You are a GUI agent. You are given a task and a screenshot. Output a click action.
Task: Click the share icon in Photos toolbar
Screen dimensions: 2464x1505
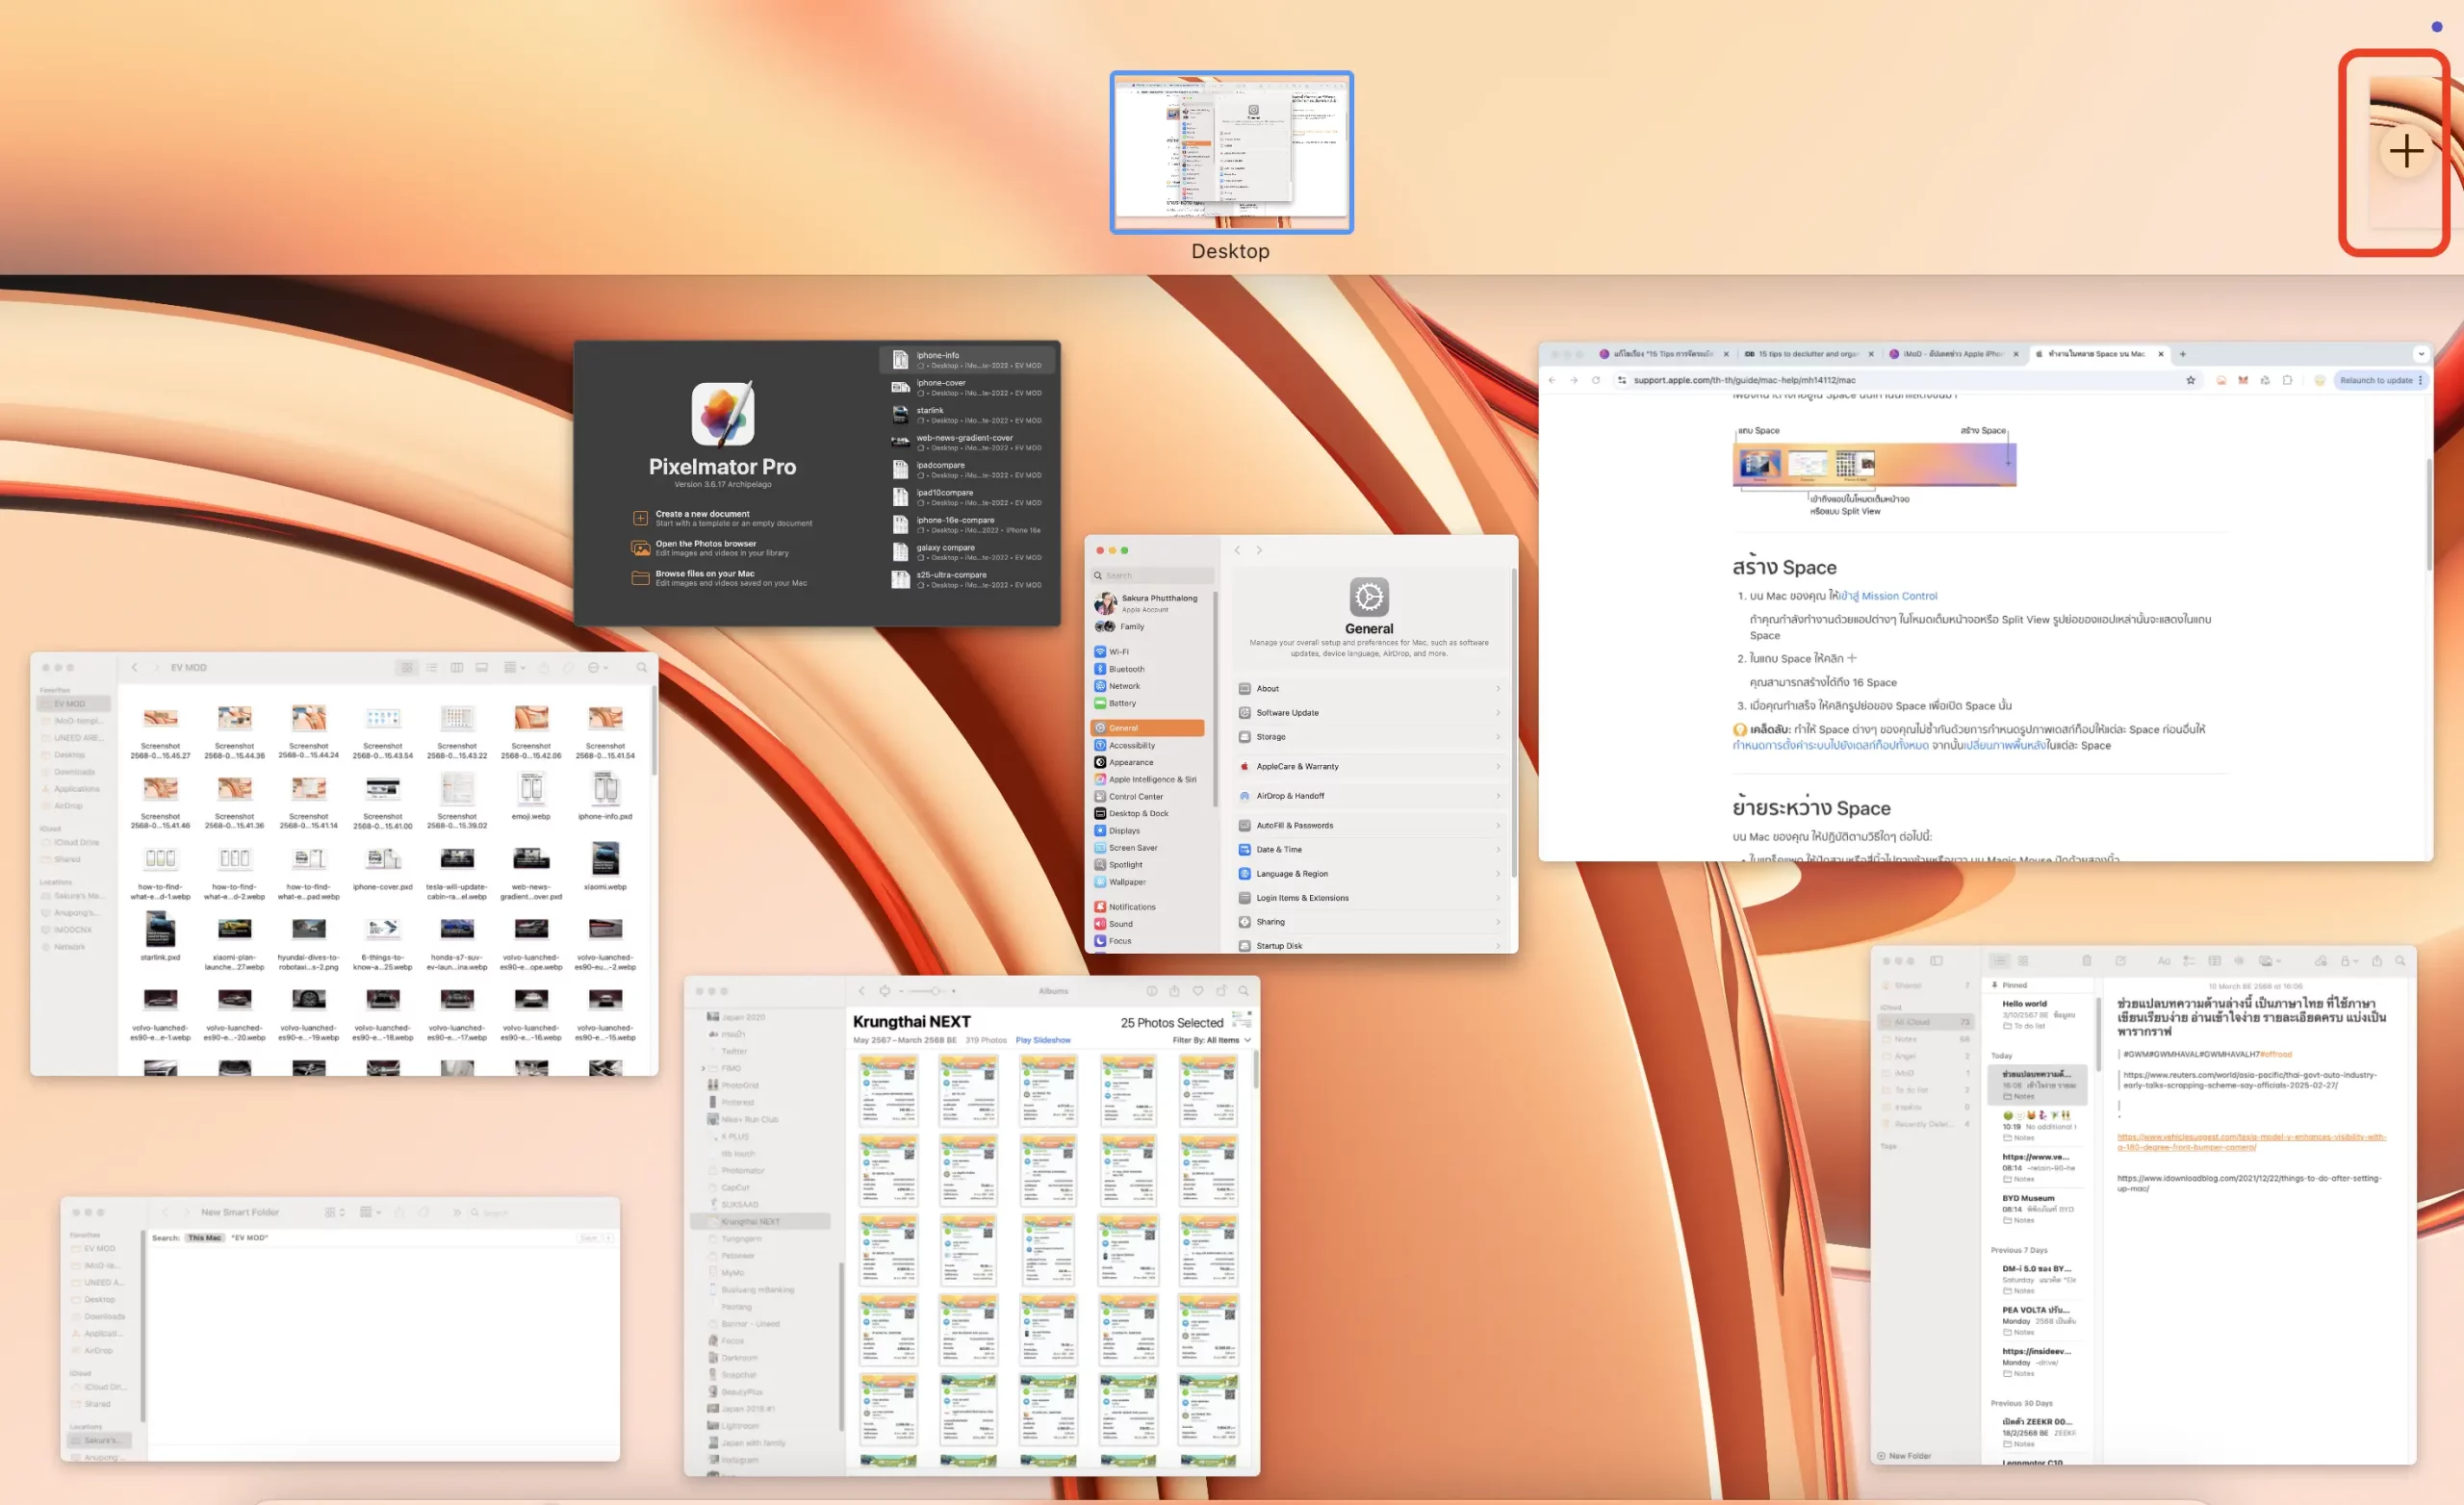[x=1174, y=991]
